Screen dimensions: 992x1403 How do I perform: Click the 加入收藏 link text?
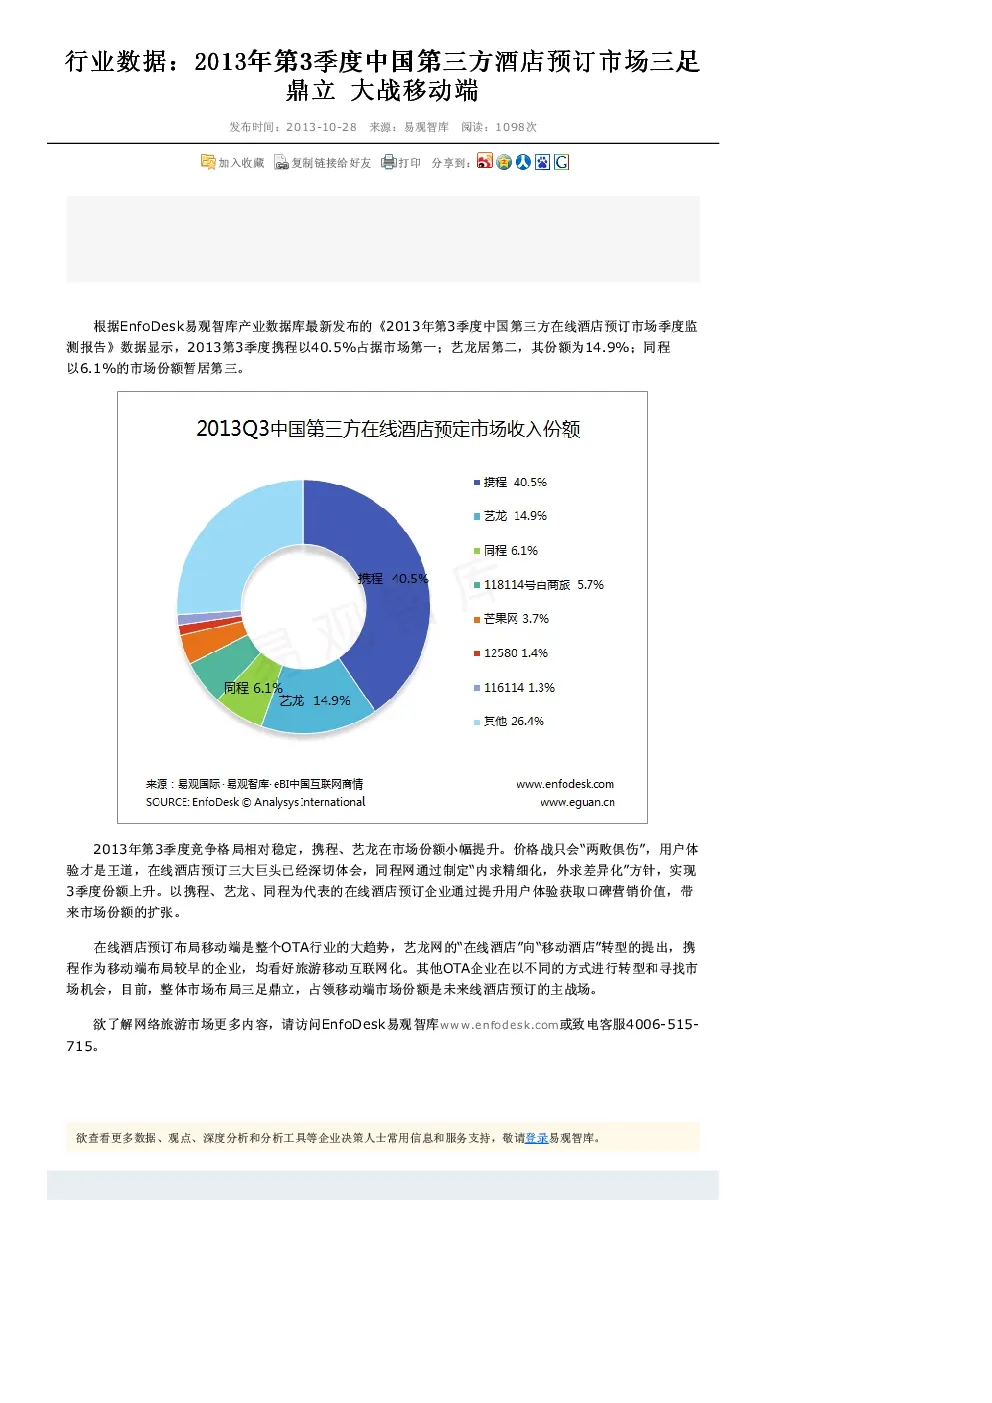pos(241,163)
